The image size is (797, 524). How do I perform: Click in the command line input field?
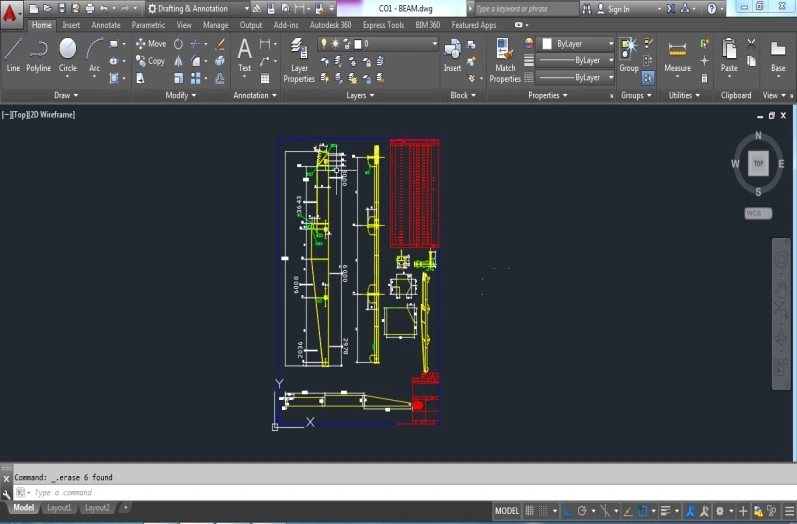407,492
